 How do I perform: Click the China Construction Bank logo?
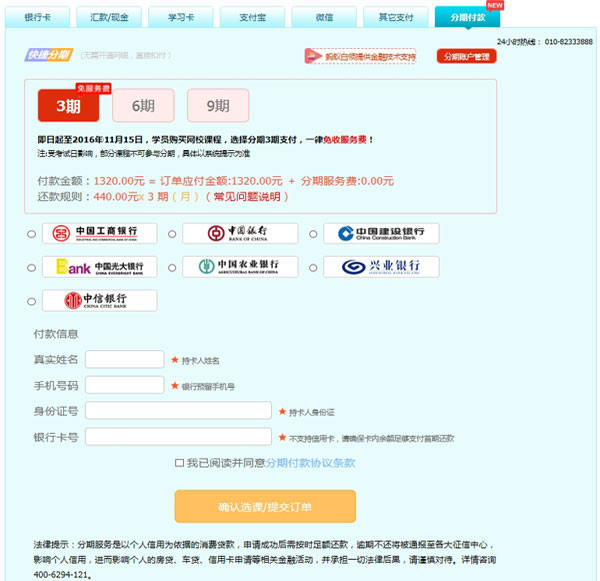coord(381,233)
